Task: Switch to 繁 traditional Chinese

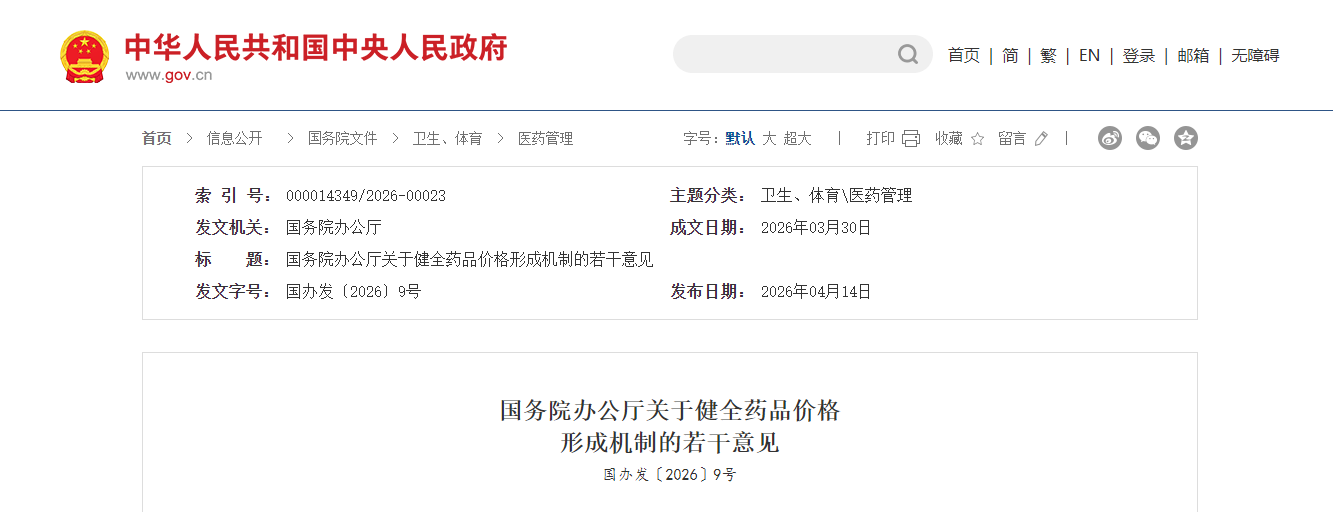Action: 1048,56
